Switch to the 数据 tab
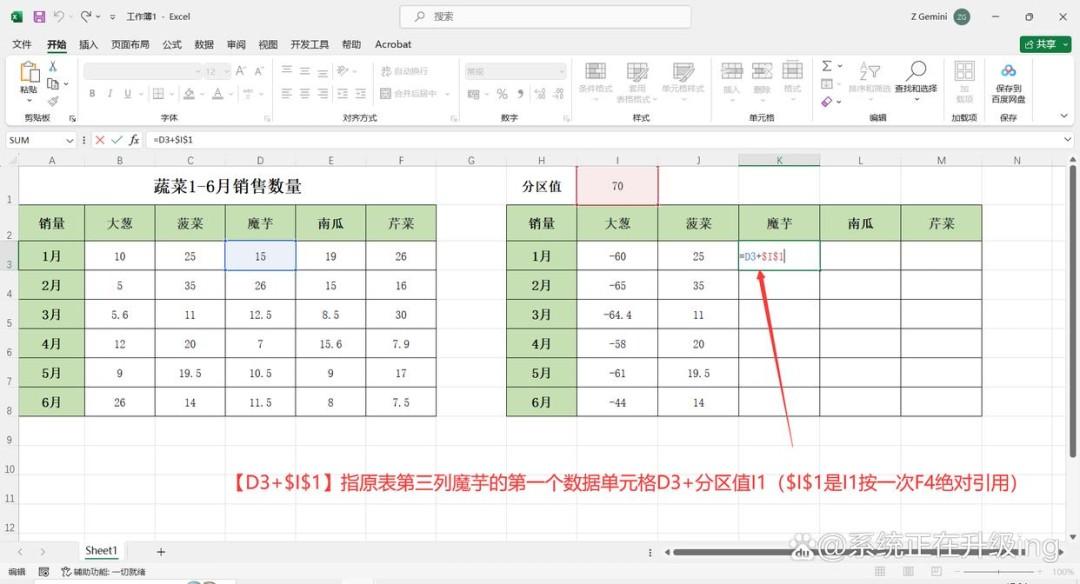 pos(204,44)
